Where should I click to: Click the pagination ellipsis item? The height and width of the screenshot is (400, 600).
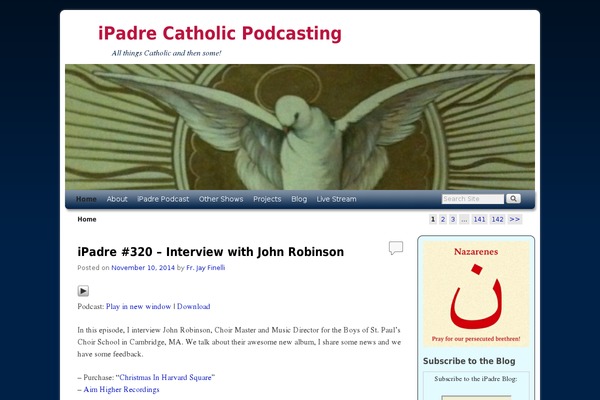pyautogui.click(x=464, y=219)
